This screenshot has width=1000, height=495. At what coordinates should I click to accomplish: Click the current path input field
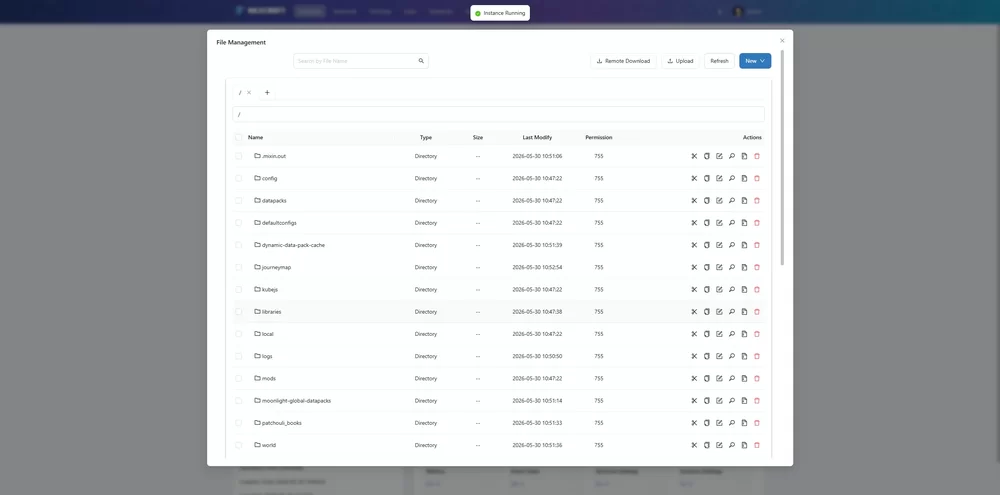pyautogui.click(x=498, y=114)
